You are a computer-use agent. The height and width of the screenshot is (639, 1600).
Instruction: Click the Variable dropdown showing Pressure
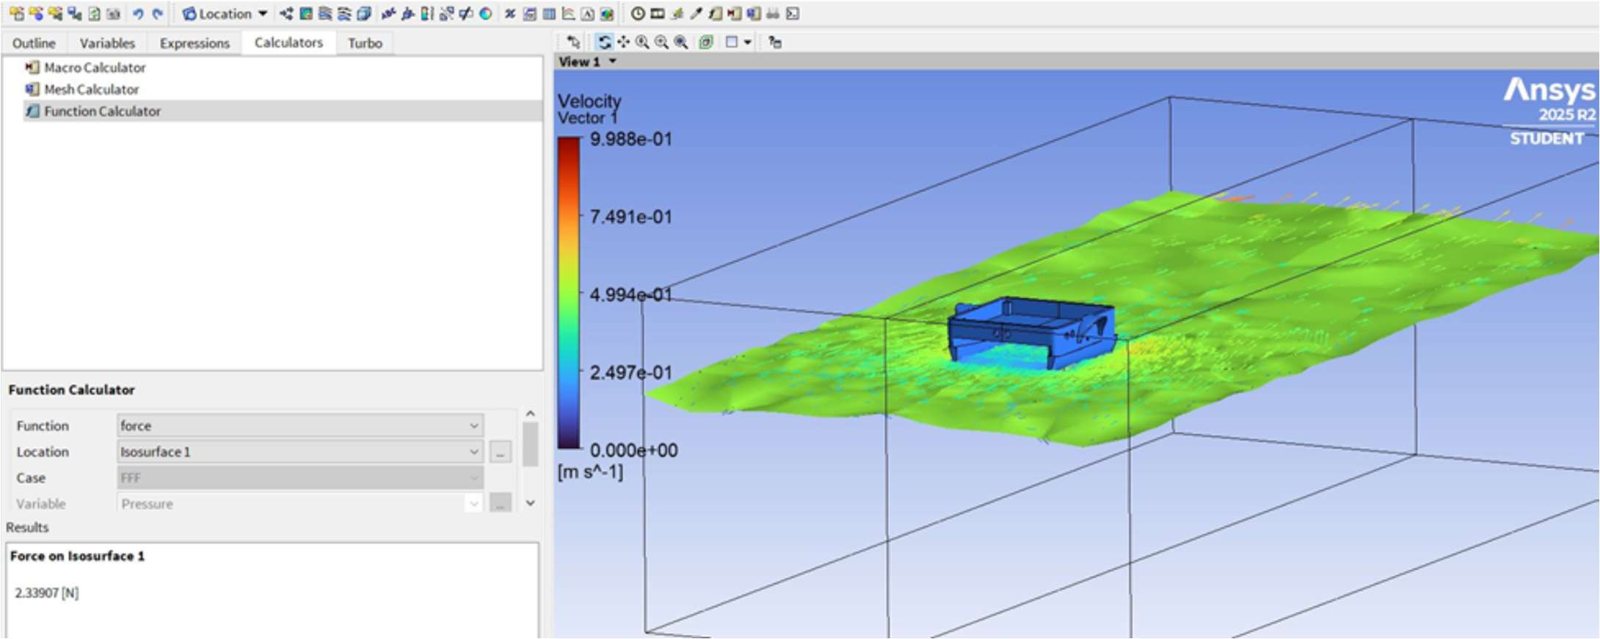click(300, 504)
